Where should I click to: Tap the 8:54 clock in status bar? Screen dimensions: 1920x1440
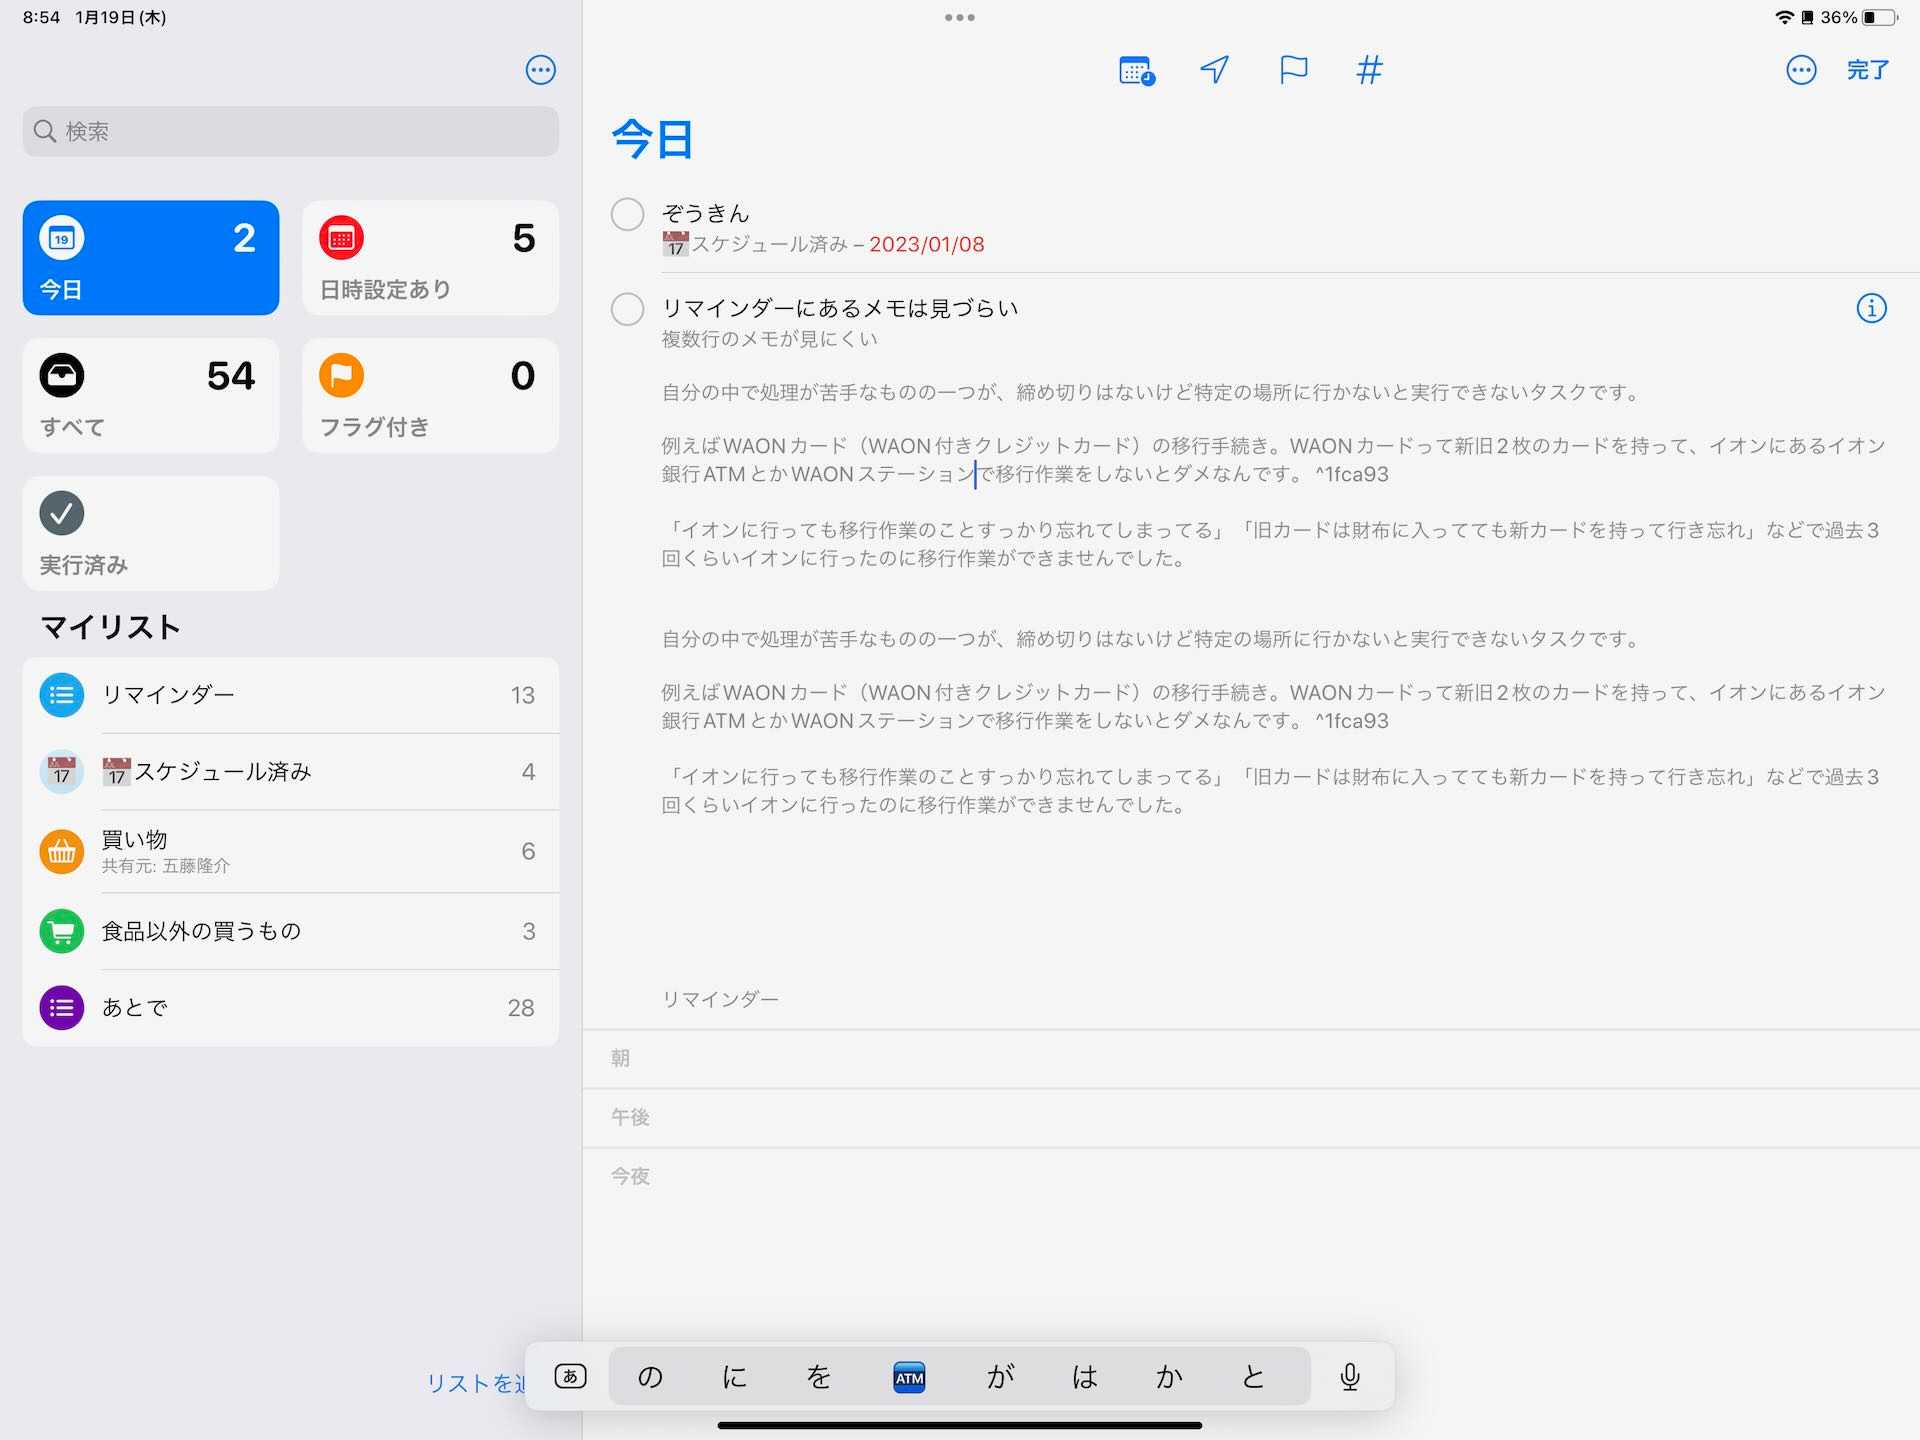41,17
